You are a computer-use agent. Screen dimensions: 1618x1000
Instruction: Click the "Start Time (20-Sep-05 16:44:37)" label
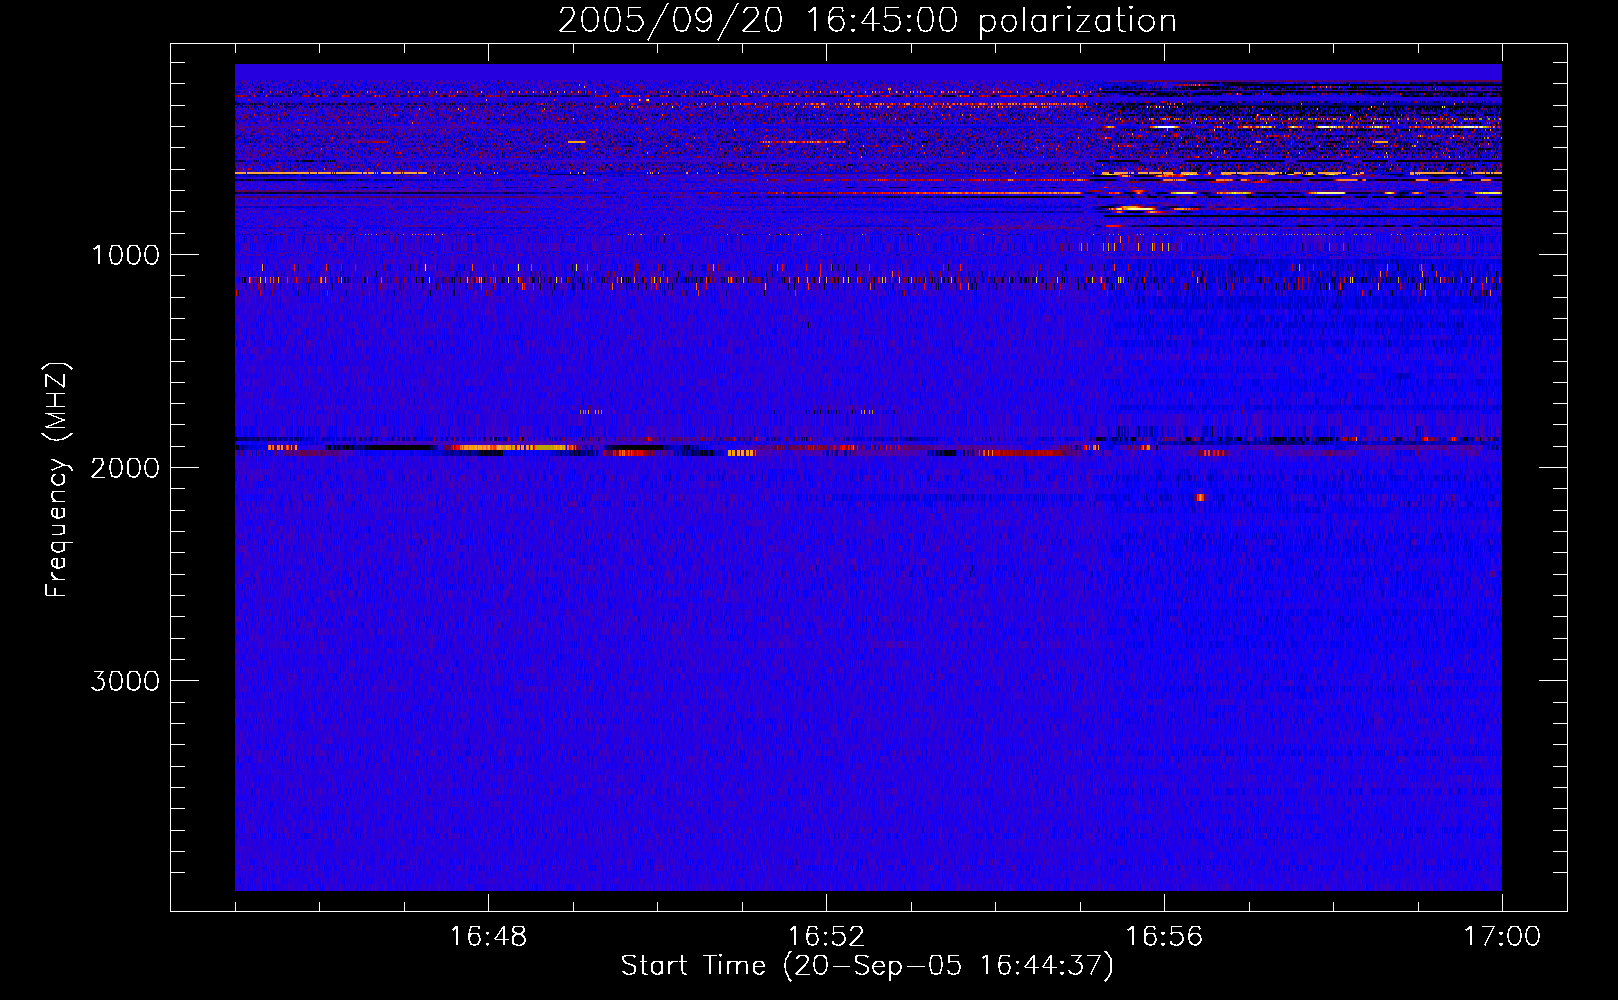[867, 966]
